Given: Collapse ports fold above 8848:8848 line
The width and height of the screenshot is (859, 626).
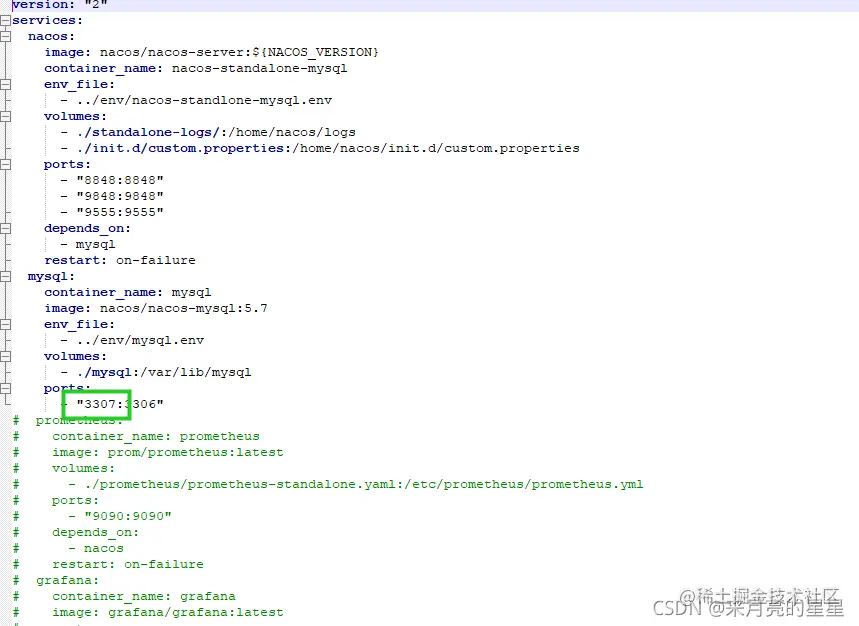Looking at the screenshot, I should 5,164.
